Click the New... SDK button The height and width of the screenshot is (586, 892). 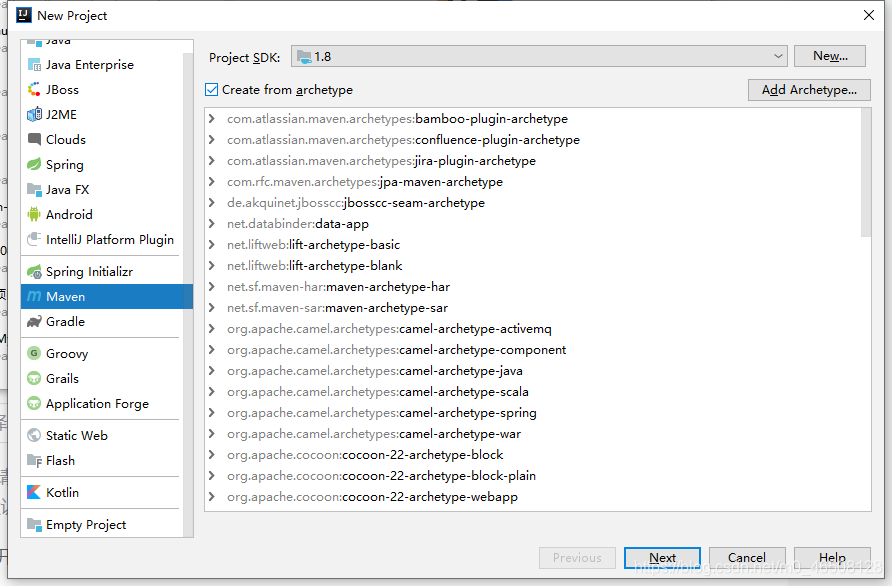tap(830, 56)
